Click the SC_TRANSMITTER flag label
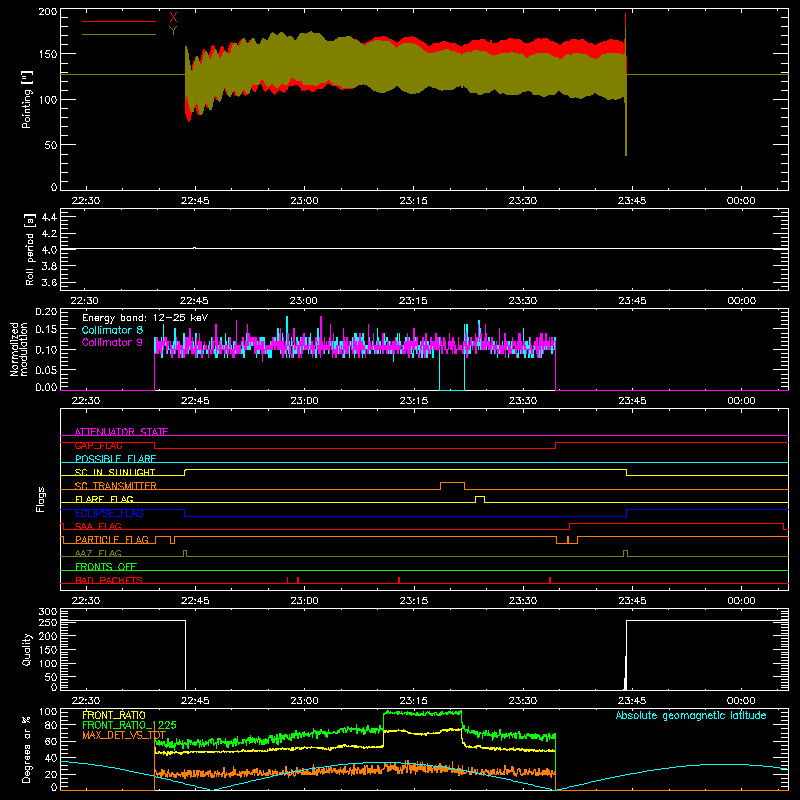The image size is (800, 800). [x=116, y=485]
